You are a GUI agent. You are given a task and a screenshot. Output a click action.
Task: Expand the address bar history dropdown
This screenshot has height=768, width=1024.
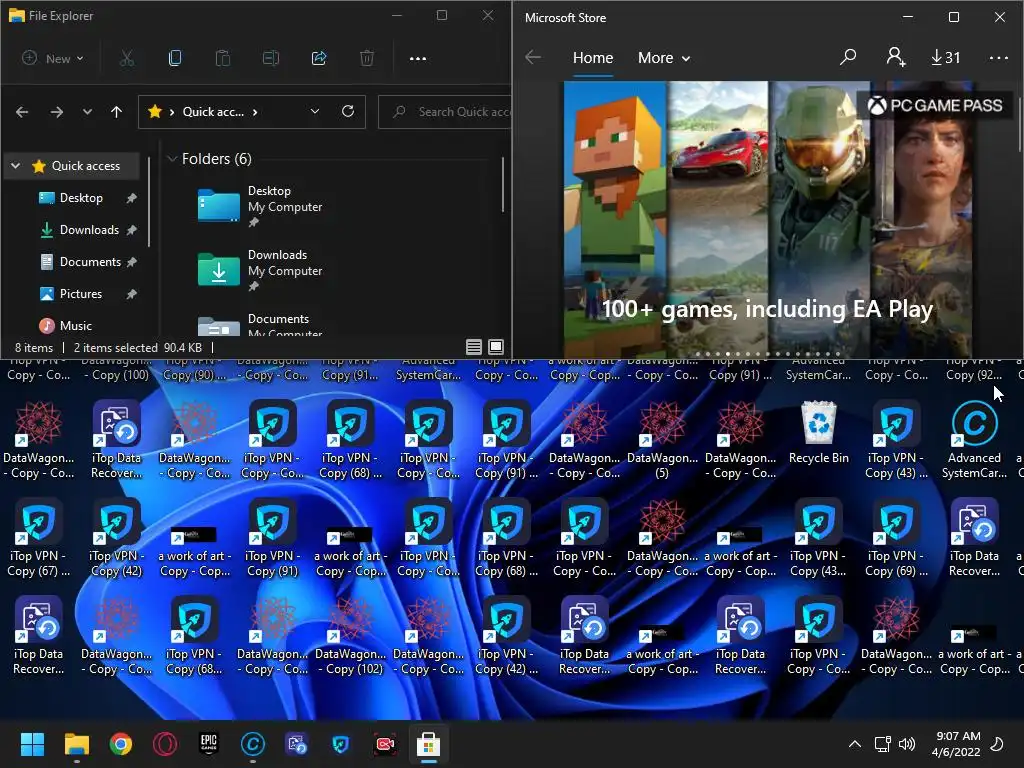click(315, 112)
